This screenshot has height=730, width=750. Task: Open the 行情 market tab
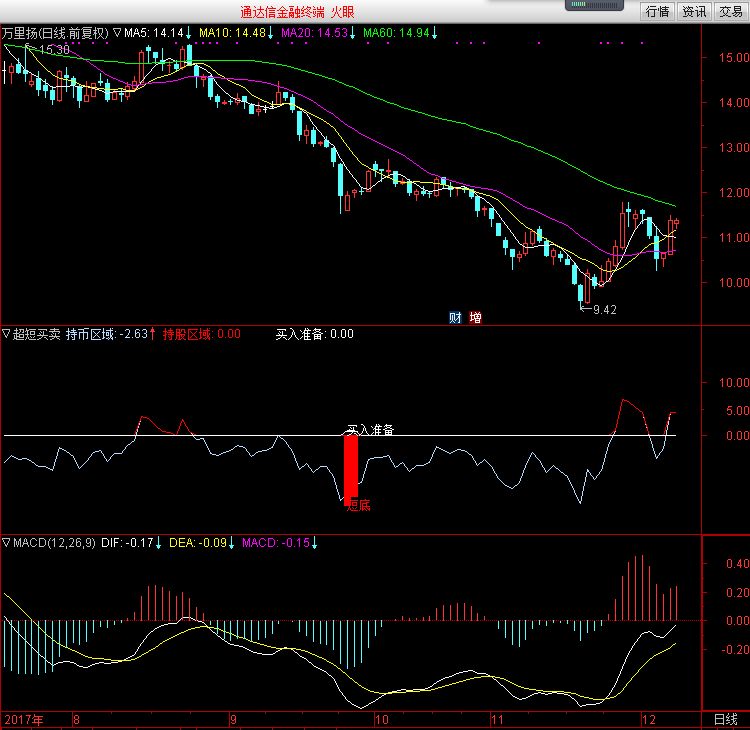click(657, 11)
